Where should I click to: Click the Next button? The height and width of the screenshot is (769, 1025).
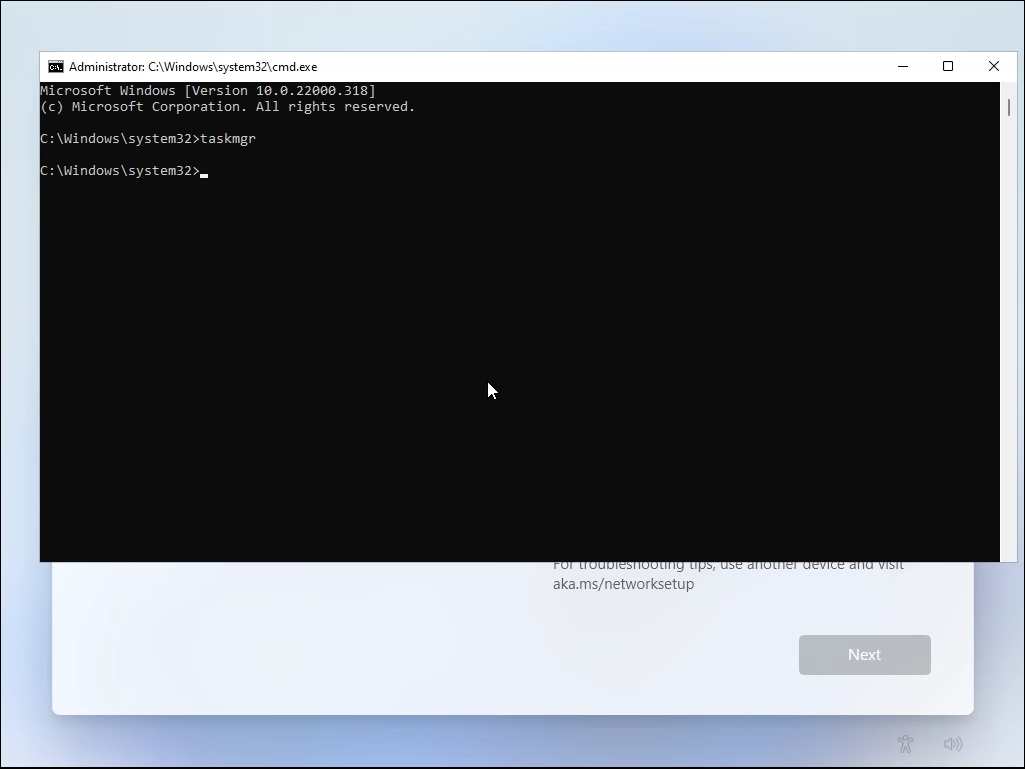[864, 654]
